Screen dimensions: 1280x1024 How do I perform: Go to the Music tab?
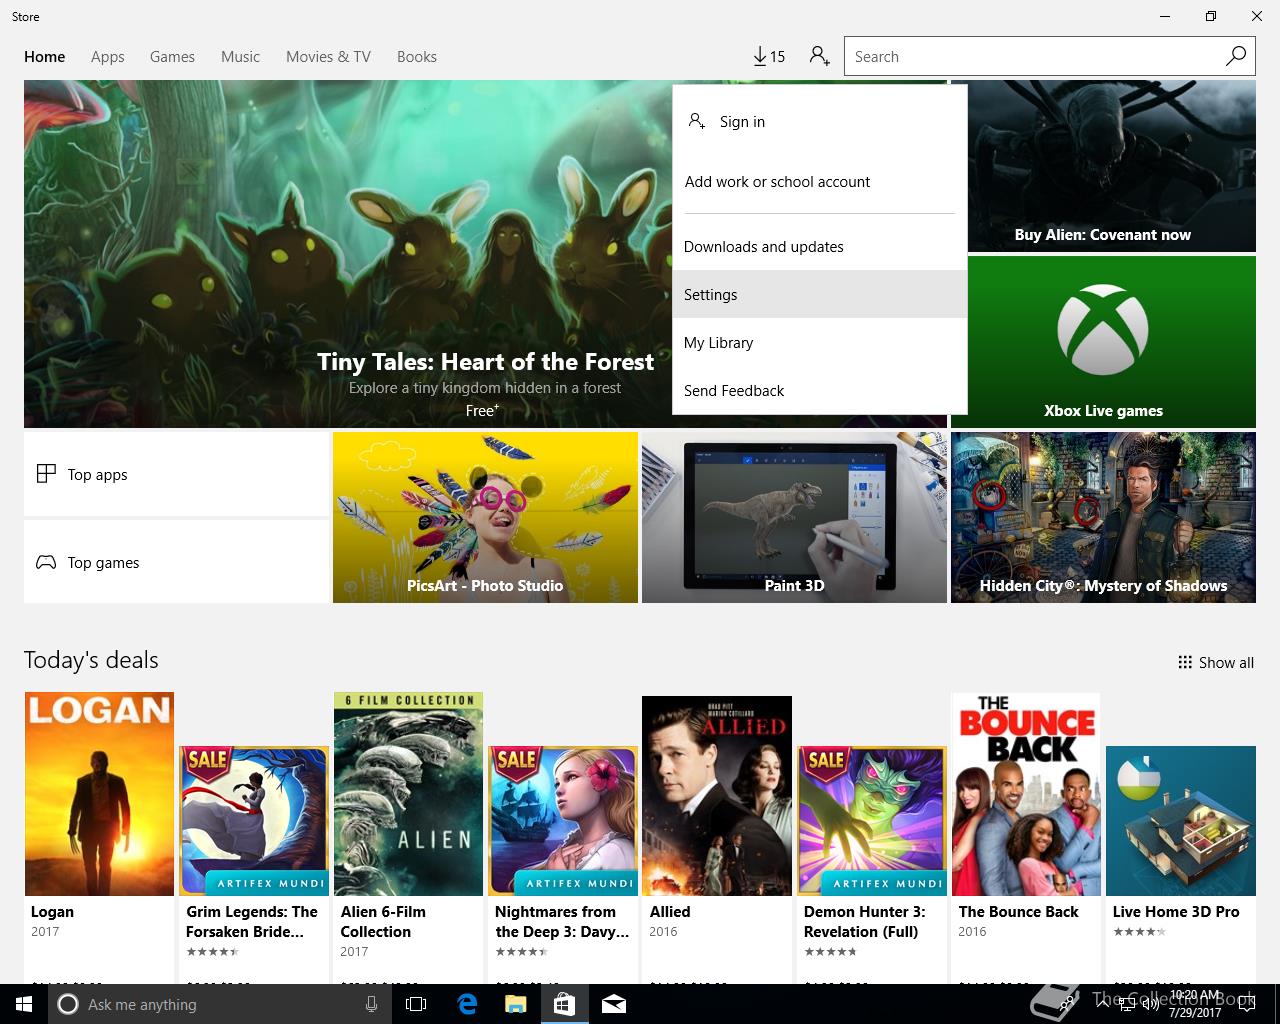tap(240, 57)
